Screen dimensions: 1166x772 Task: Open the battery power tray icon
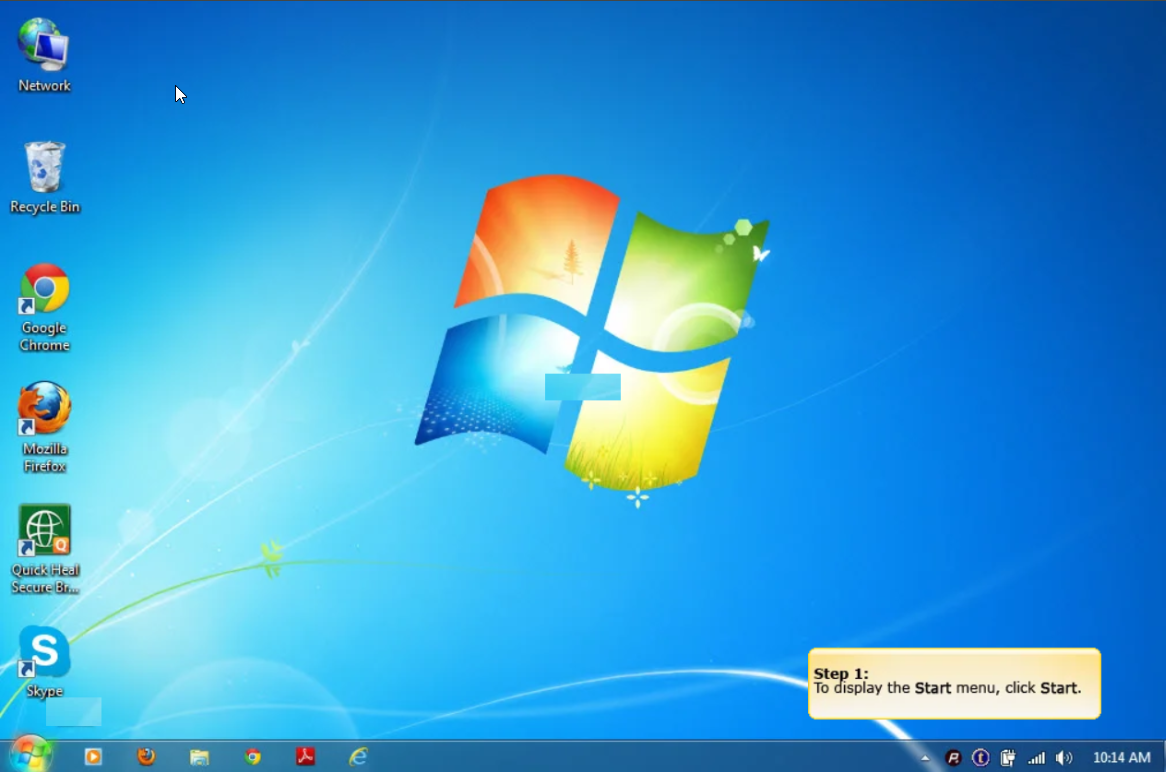point(1009,758)
